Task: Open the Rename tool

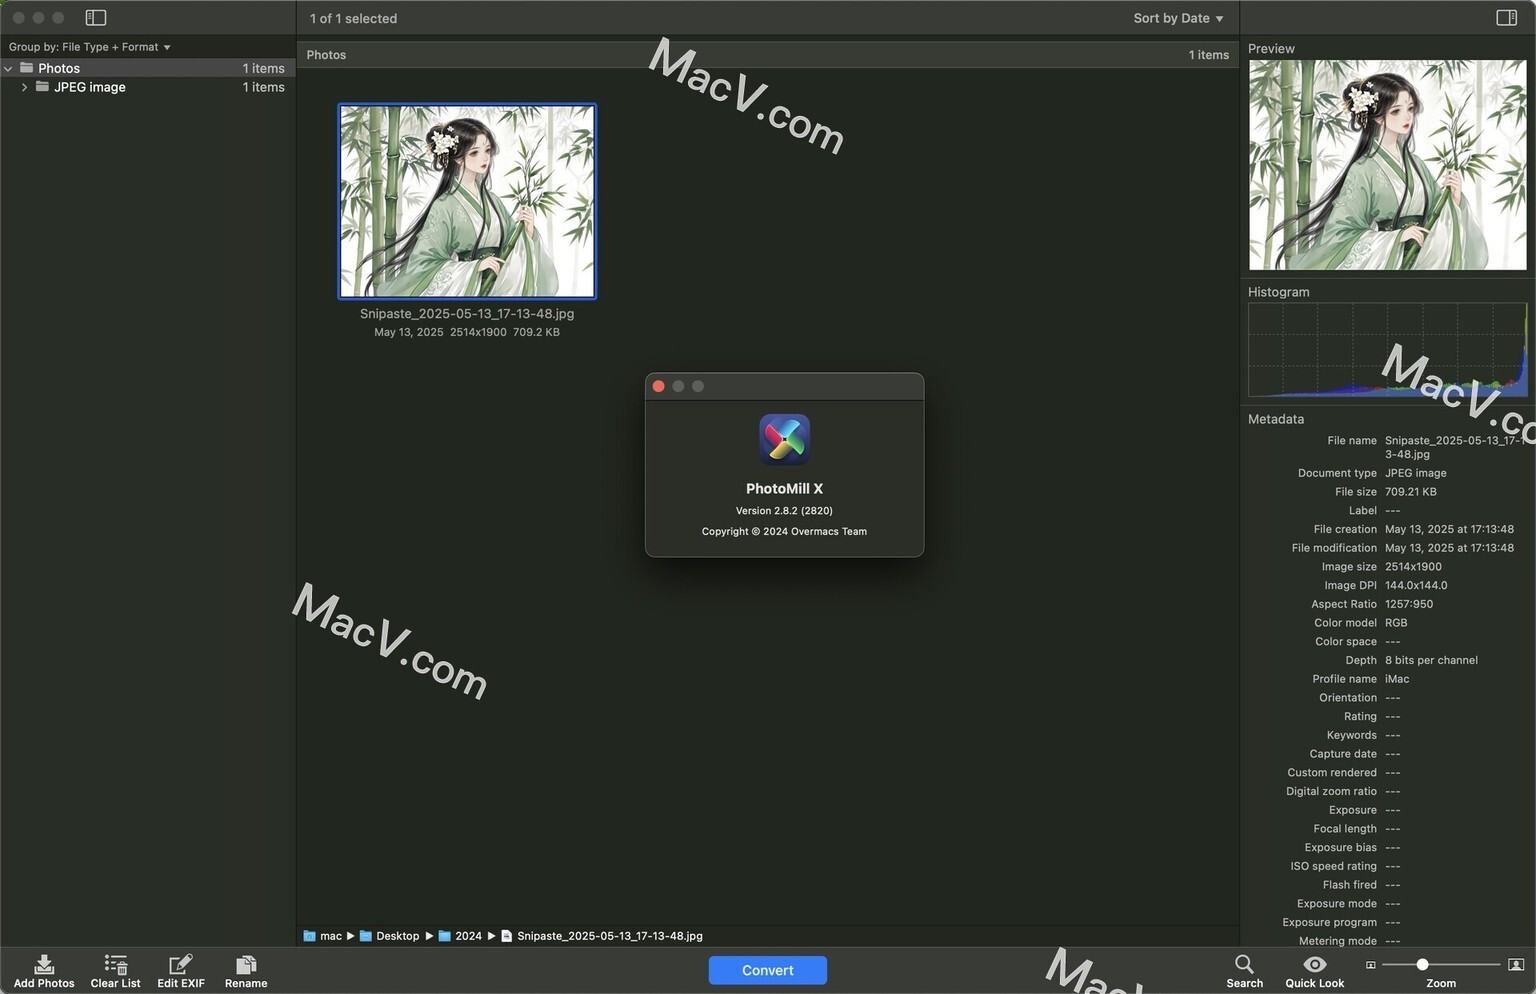Action: coord(246,964)
